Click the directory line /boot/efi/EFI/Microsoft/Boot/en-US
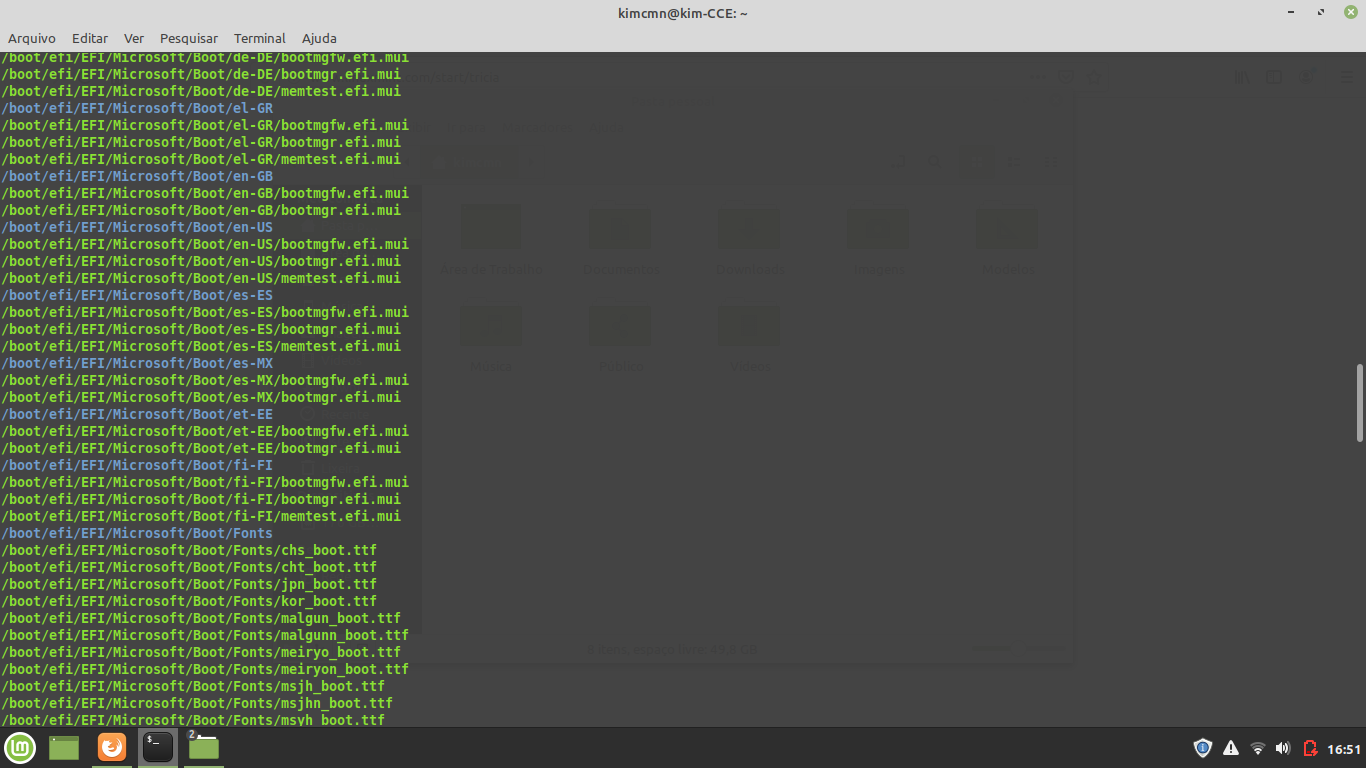The width and height of the screenshot is (1366, 768). (x=137, y=227)
